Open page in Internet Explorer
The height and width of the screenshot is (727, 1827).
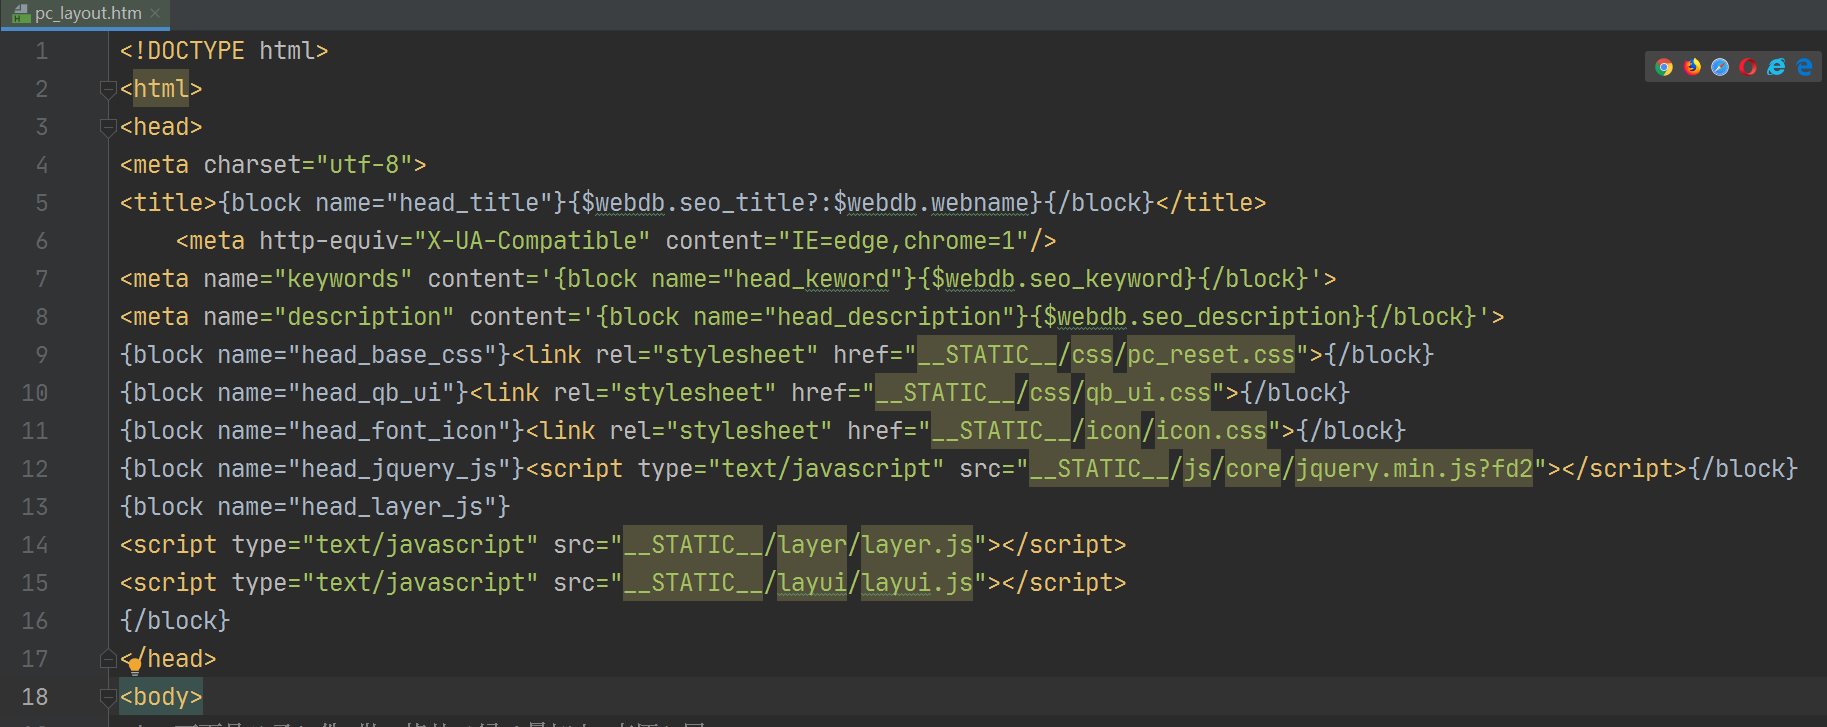[1776, 67]
